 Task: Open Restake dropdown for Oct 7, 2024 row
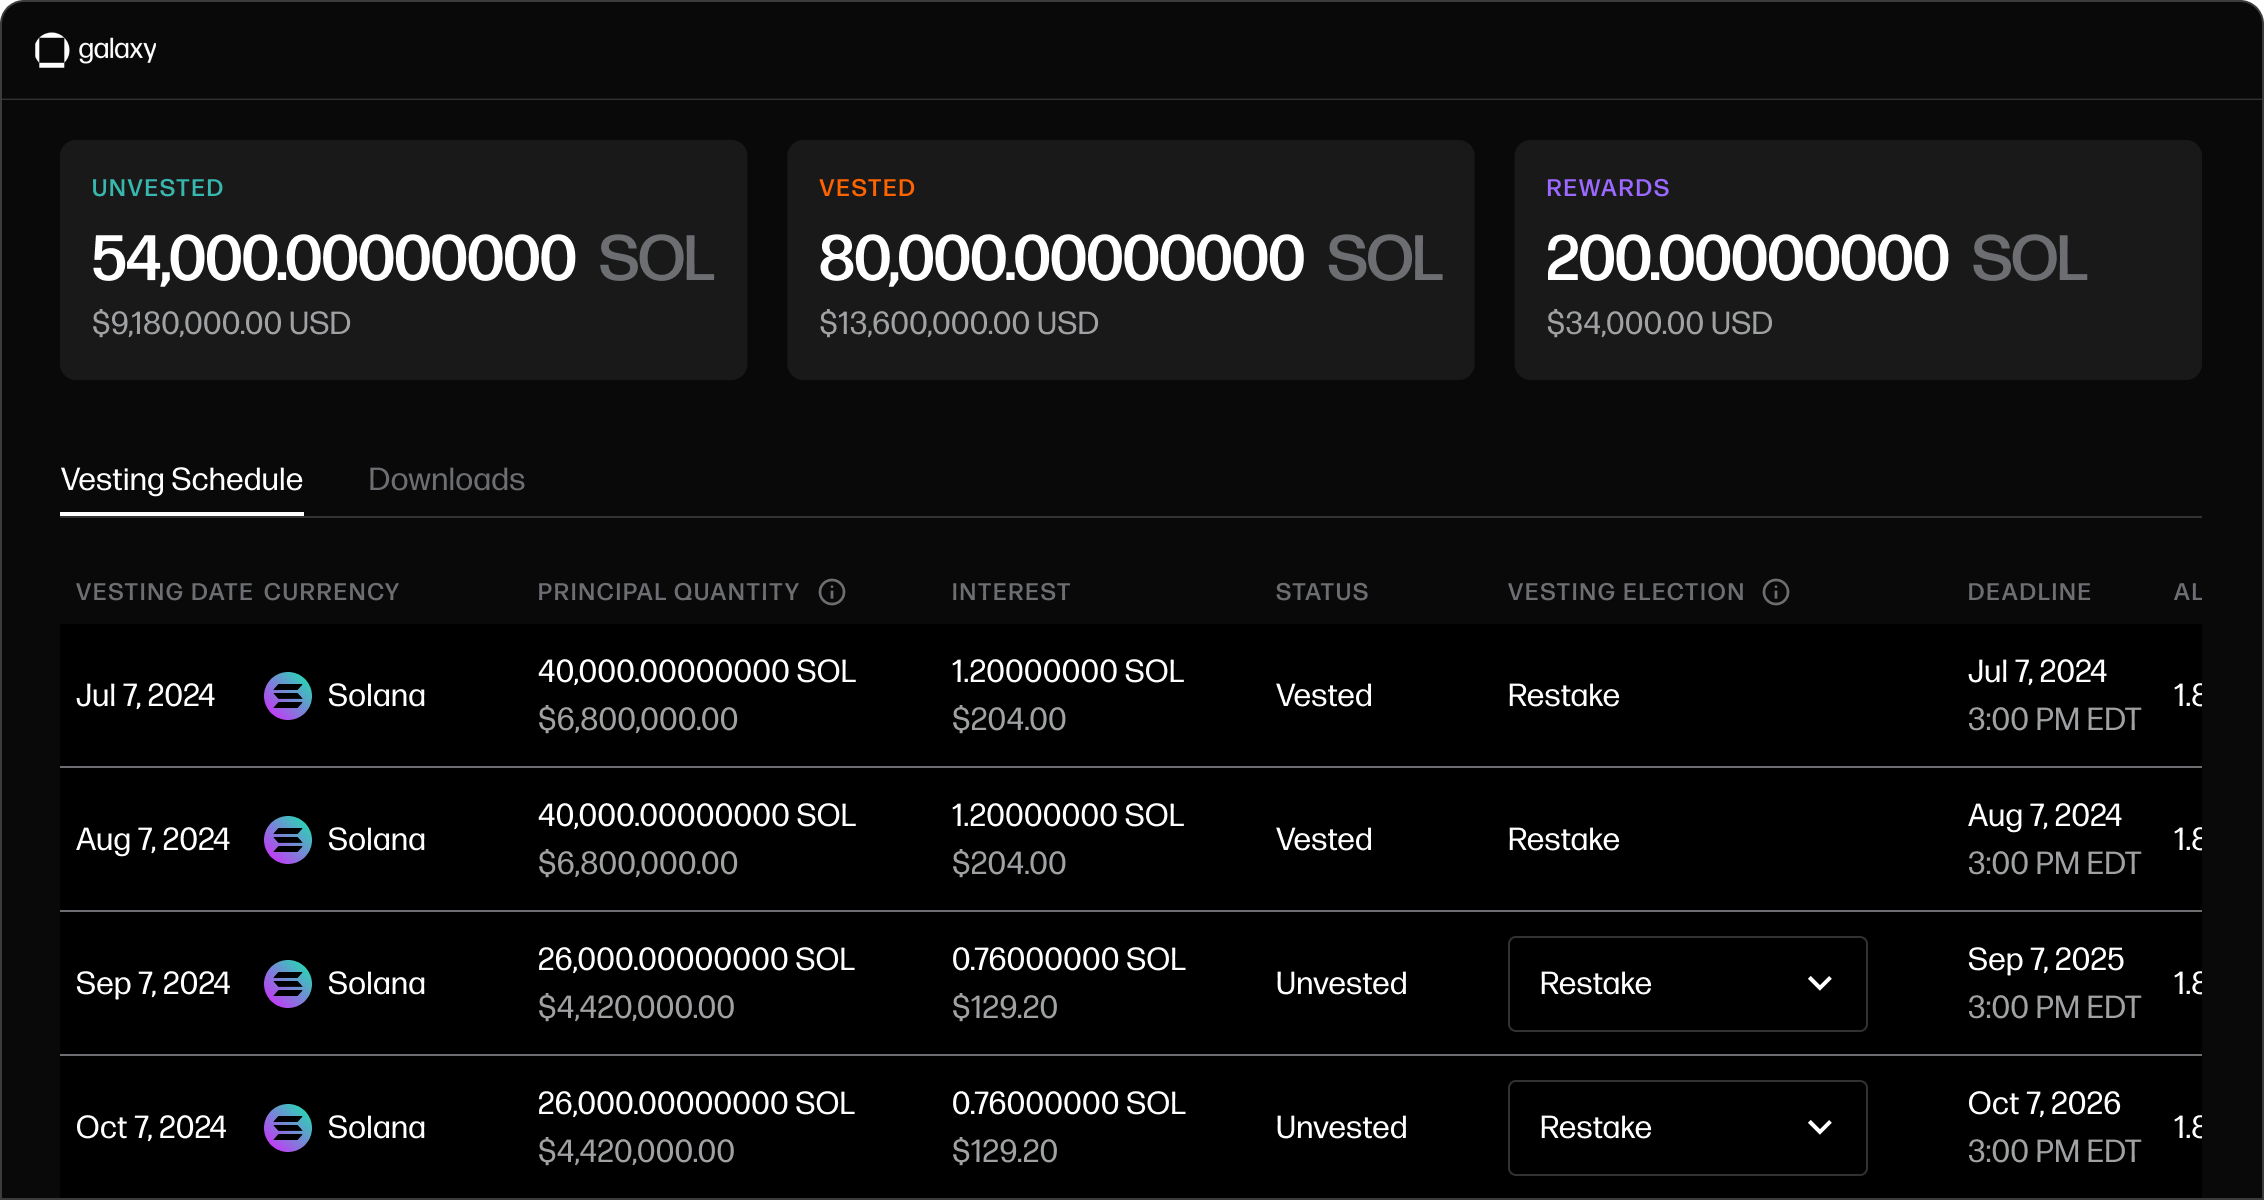(x=1688, y=1128)
